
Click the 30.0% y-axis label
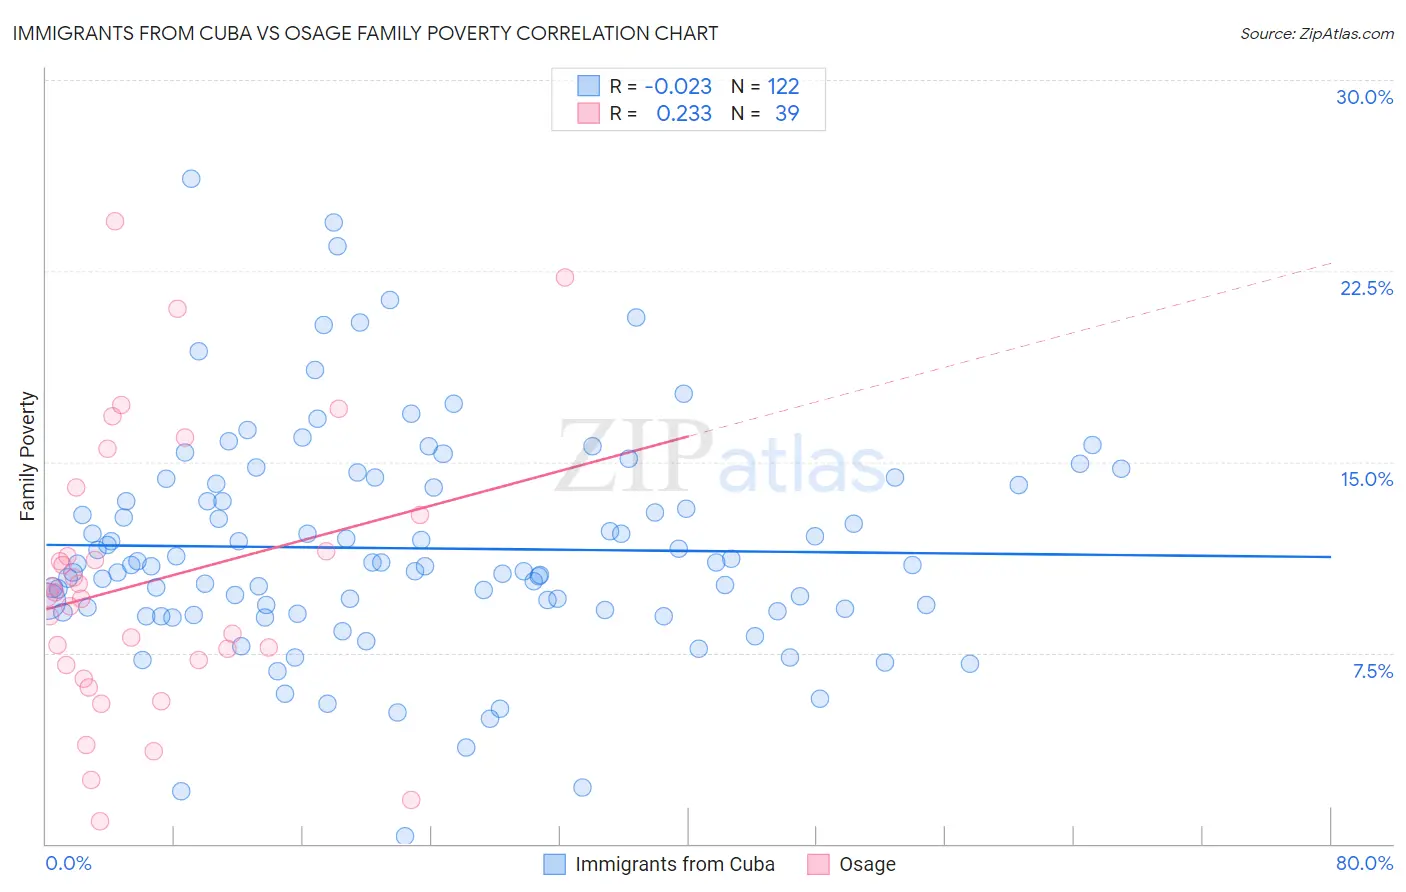point(1364,97)
